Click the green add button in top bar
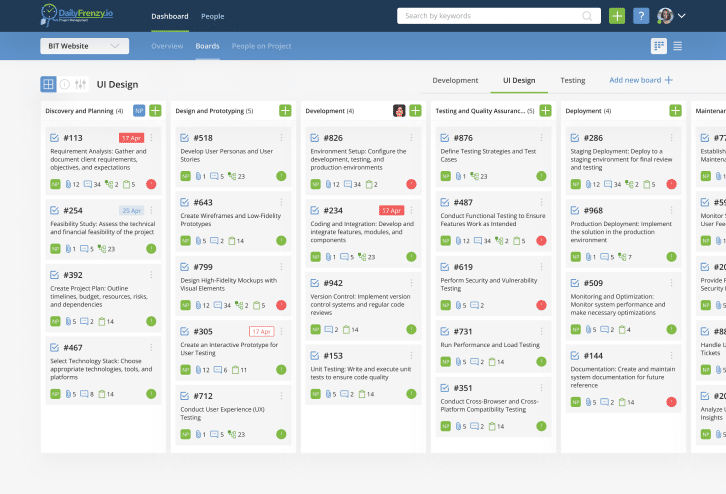Image resolution: width=726 pixels, height=494 pixels. pos(617,16)
